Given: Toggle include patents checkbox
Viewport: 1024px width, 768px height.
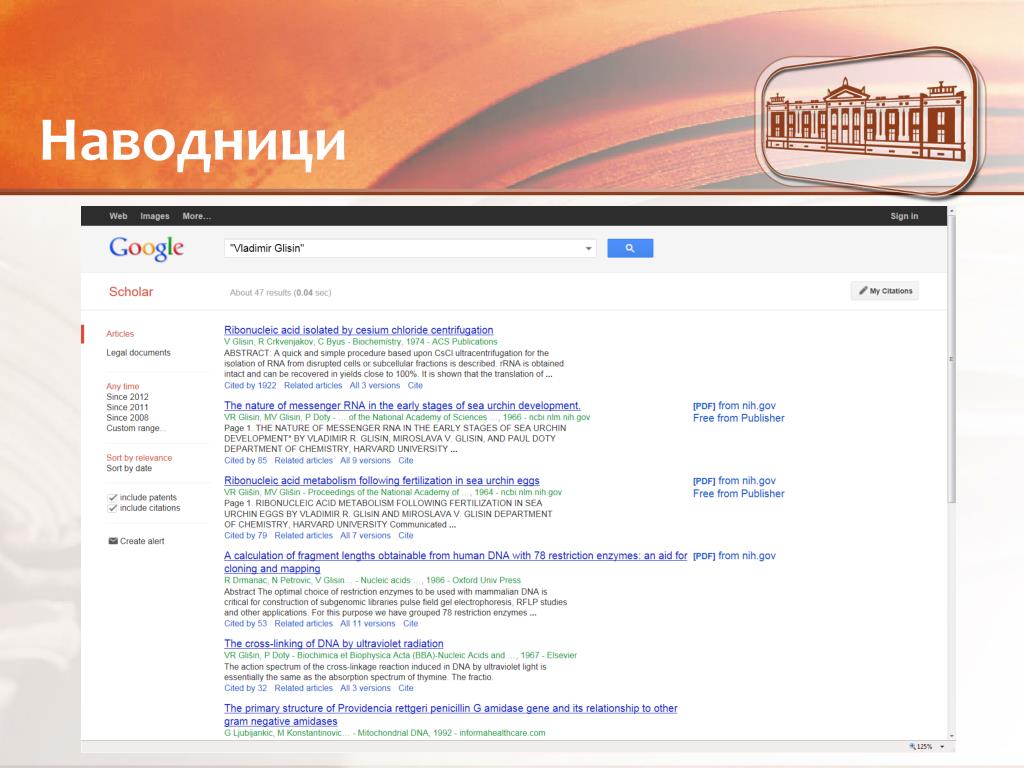Looking at the screenshot, I should [112, 498].
